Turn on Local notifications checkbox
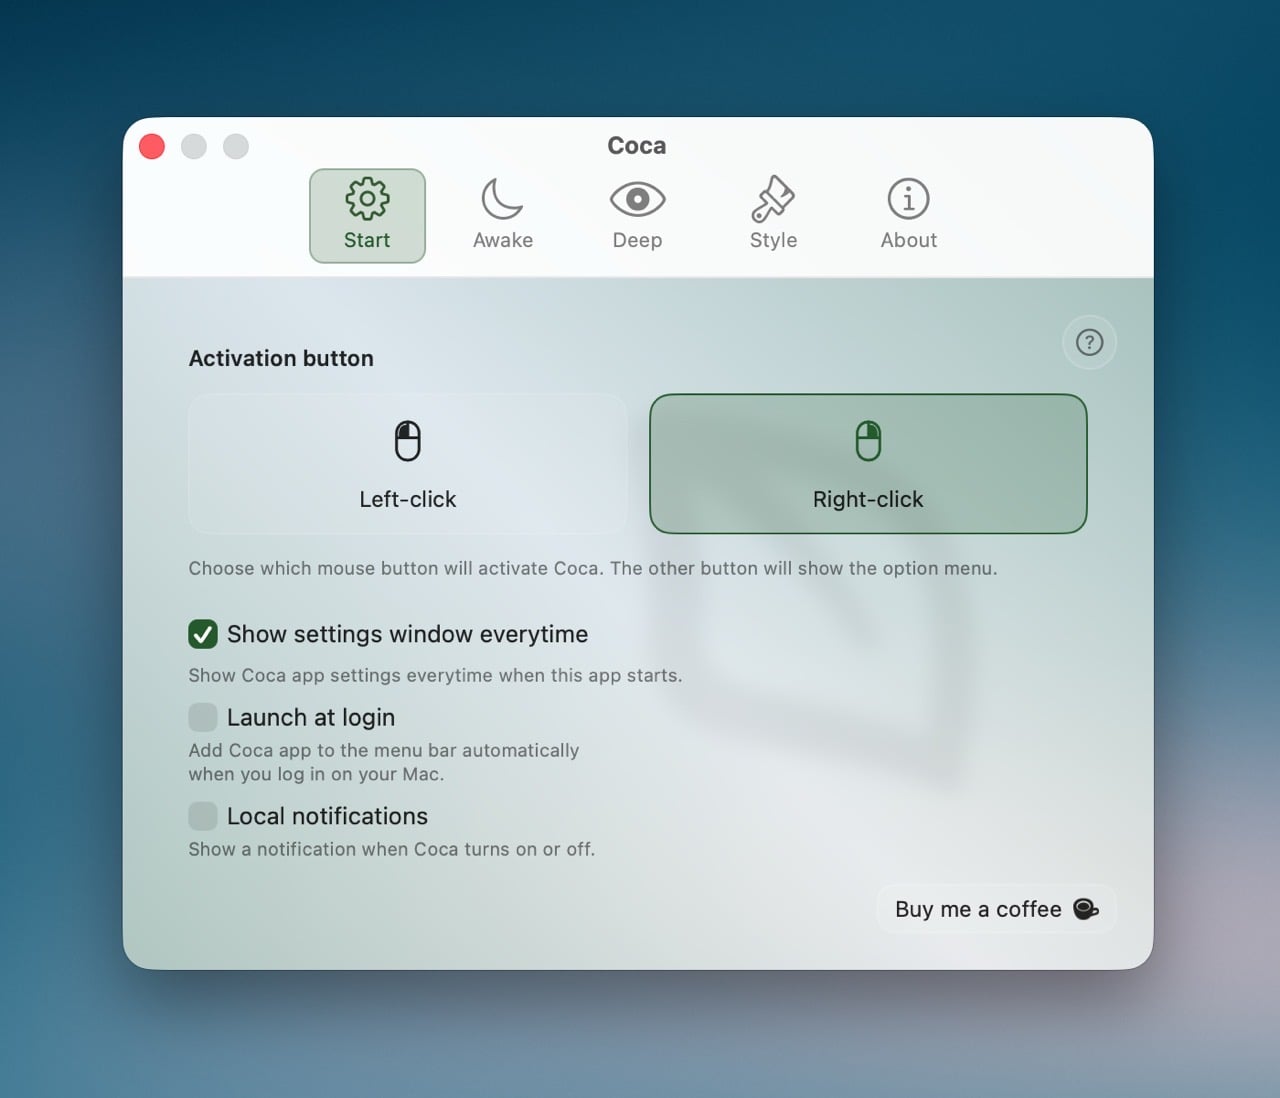The width and height of the screenshot is (1280, 1098). 203,816
